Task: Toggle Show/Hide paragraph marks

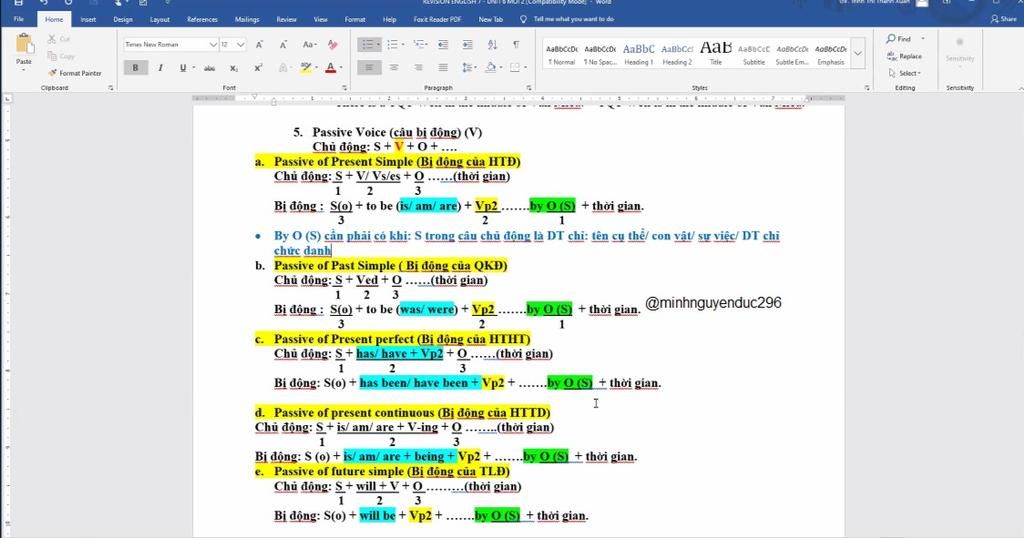Action: coord(517,44)
